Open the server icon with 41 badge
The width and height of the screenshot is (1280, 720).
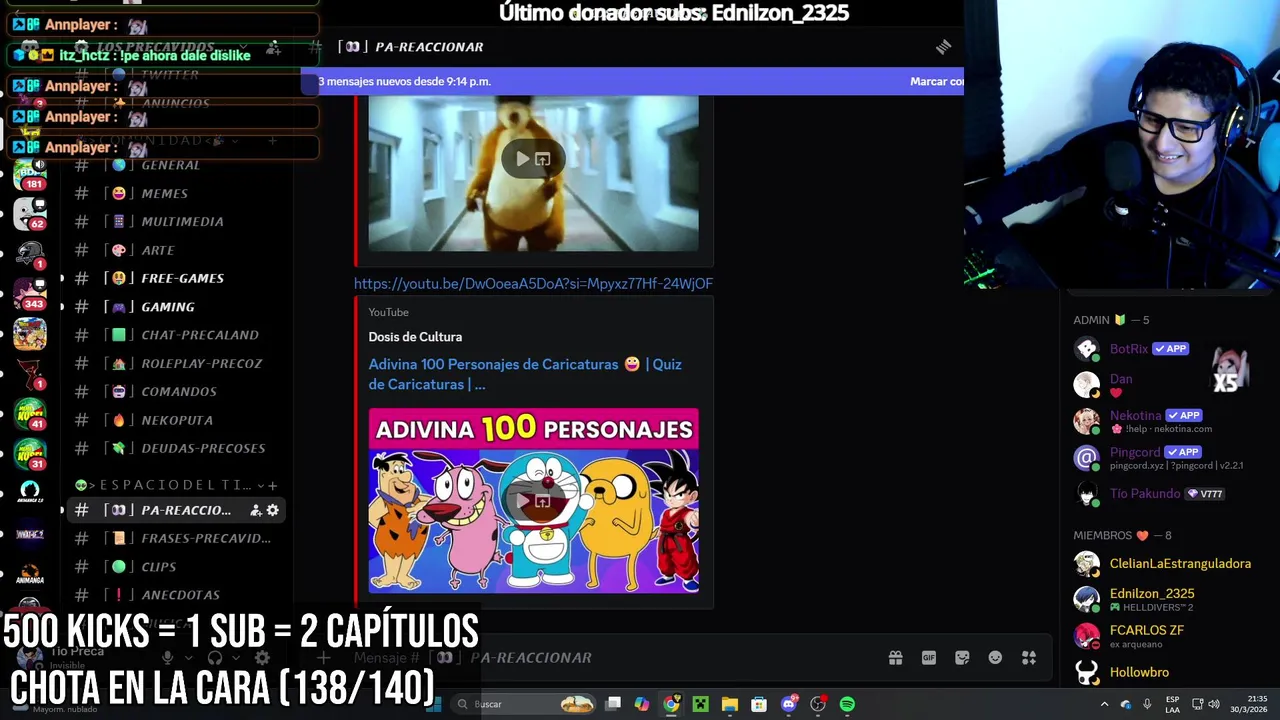(30, 413)
